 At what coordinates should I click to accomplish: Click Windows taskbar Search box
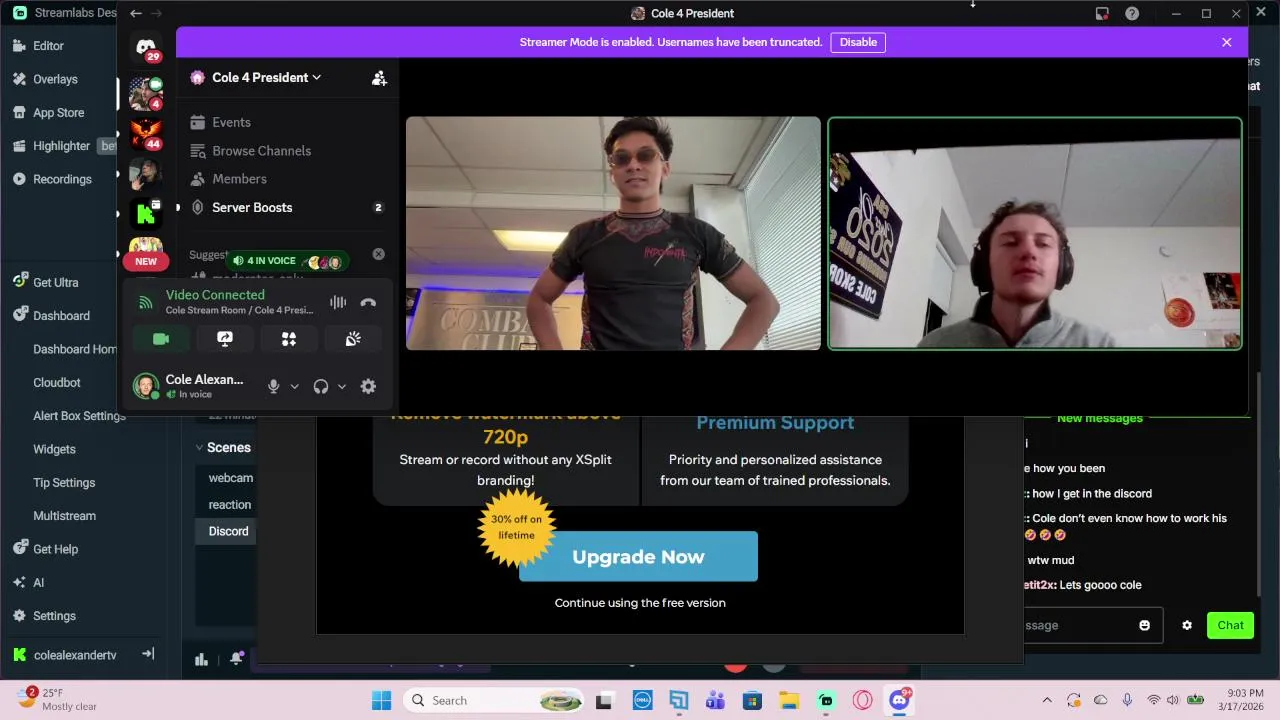click(x=494, y=701)
